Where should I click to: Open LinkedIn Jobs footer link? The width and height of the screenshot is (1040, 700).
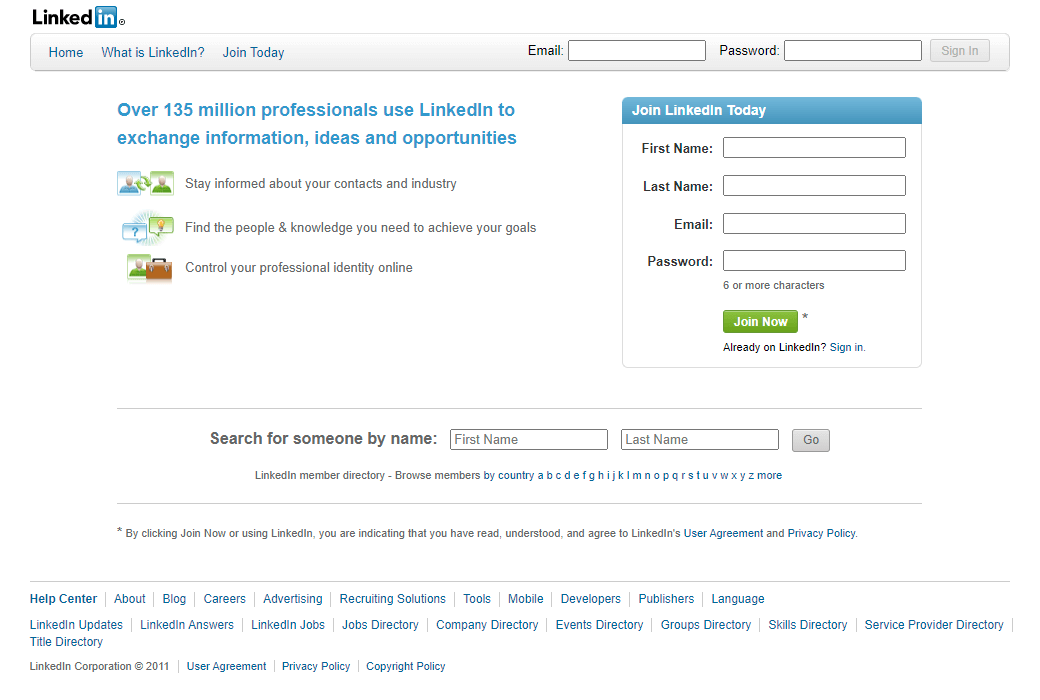pyautogui.click(x=288, y=624)
